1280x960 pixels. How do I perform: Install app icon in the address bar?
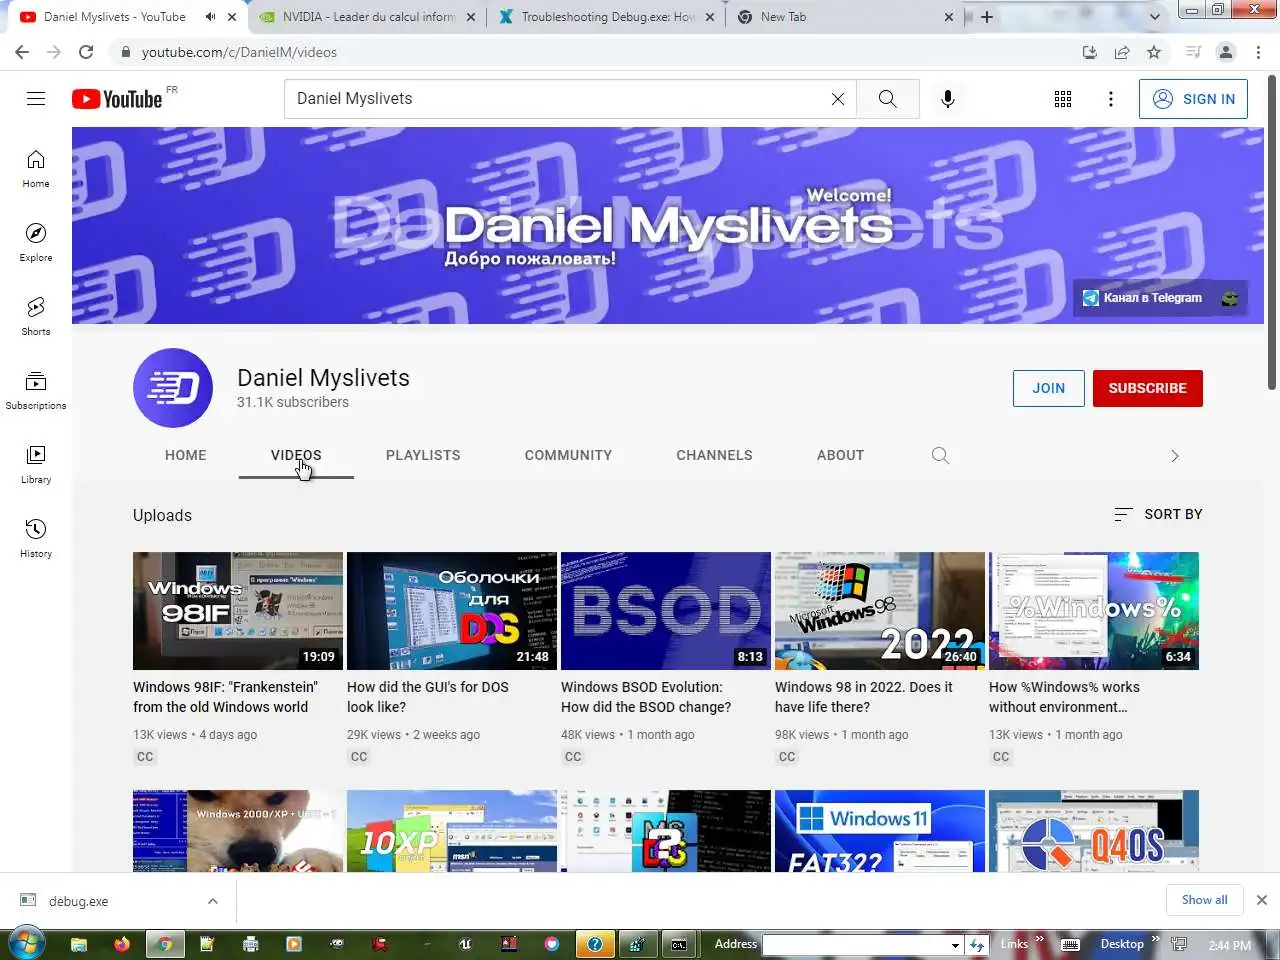[x=1090, y=52]
